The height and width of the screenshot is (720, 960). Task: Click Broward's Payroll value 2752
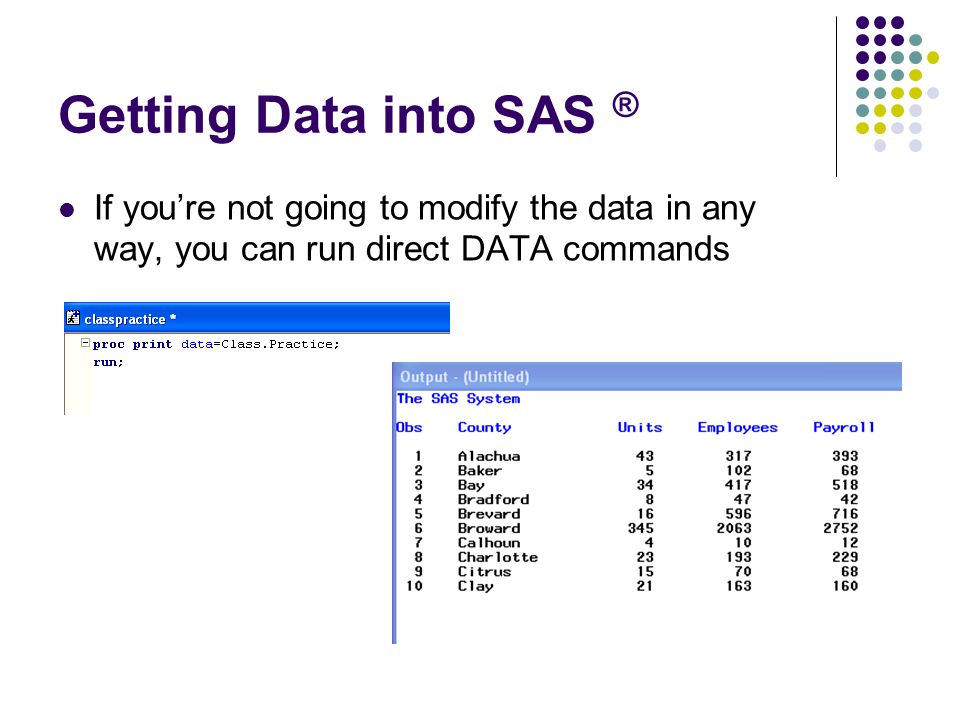[841, 528]
